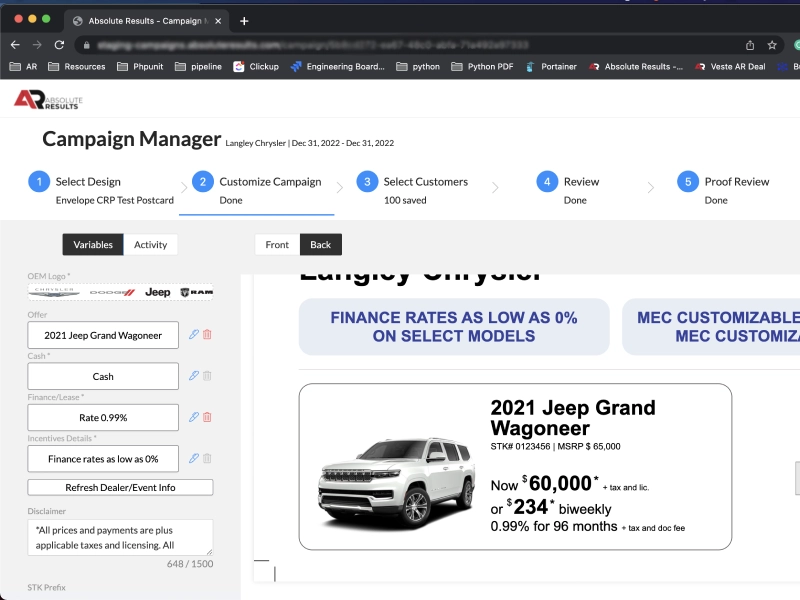800x600 pixels.
Task: Click the $234 biweekly text
Action: [x=551, y=508]
